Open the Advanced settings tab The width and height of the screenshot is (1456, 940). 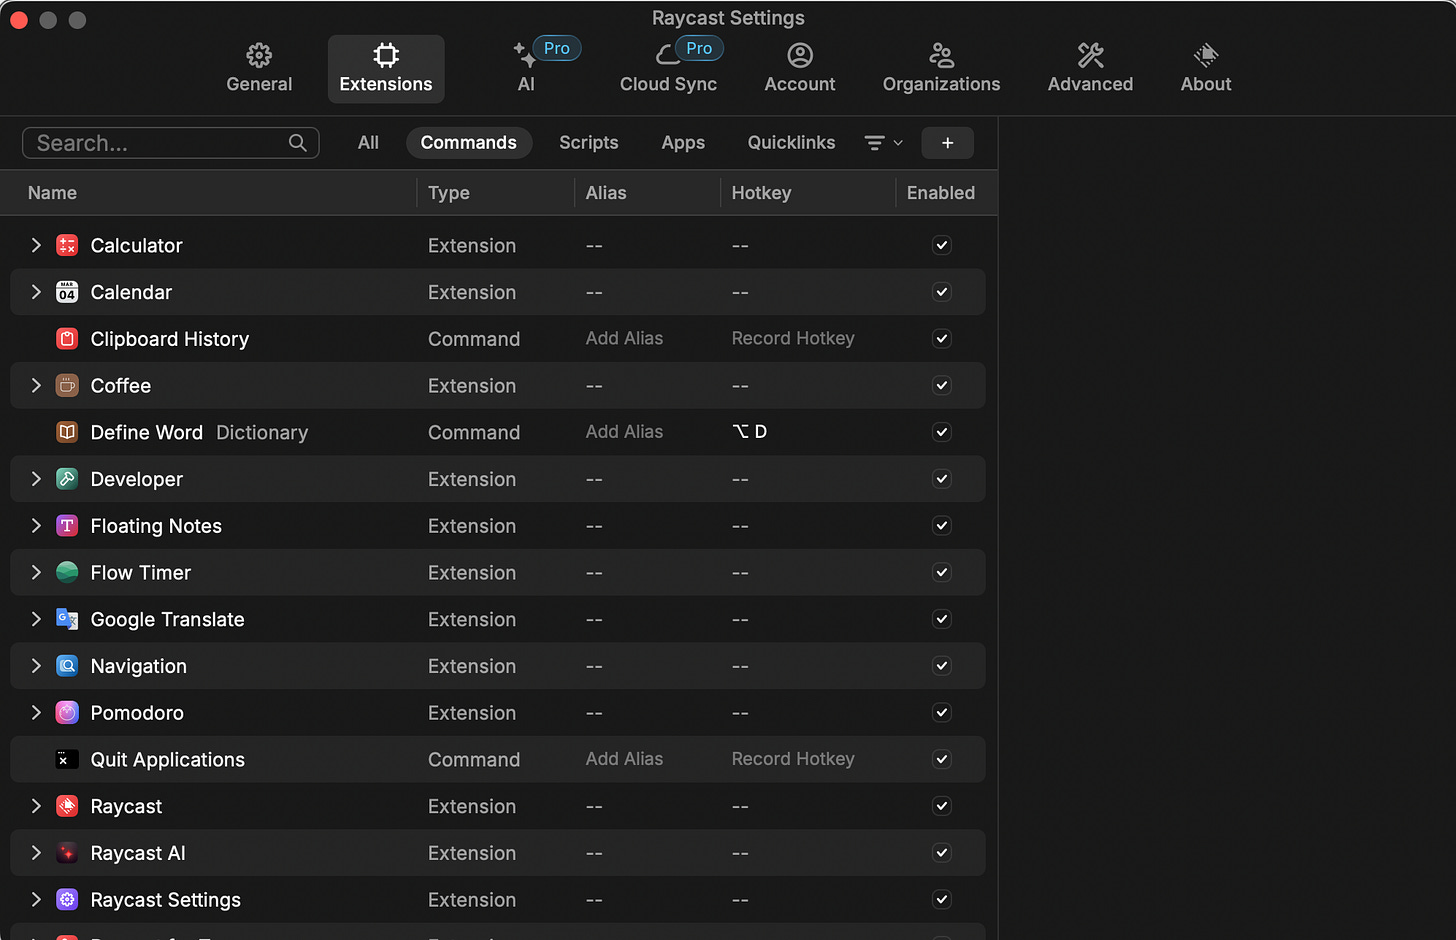[1090, 69]
